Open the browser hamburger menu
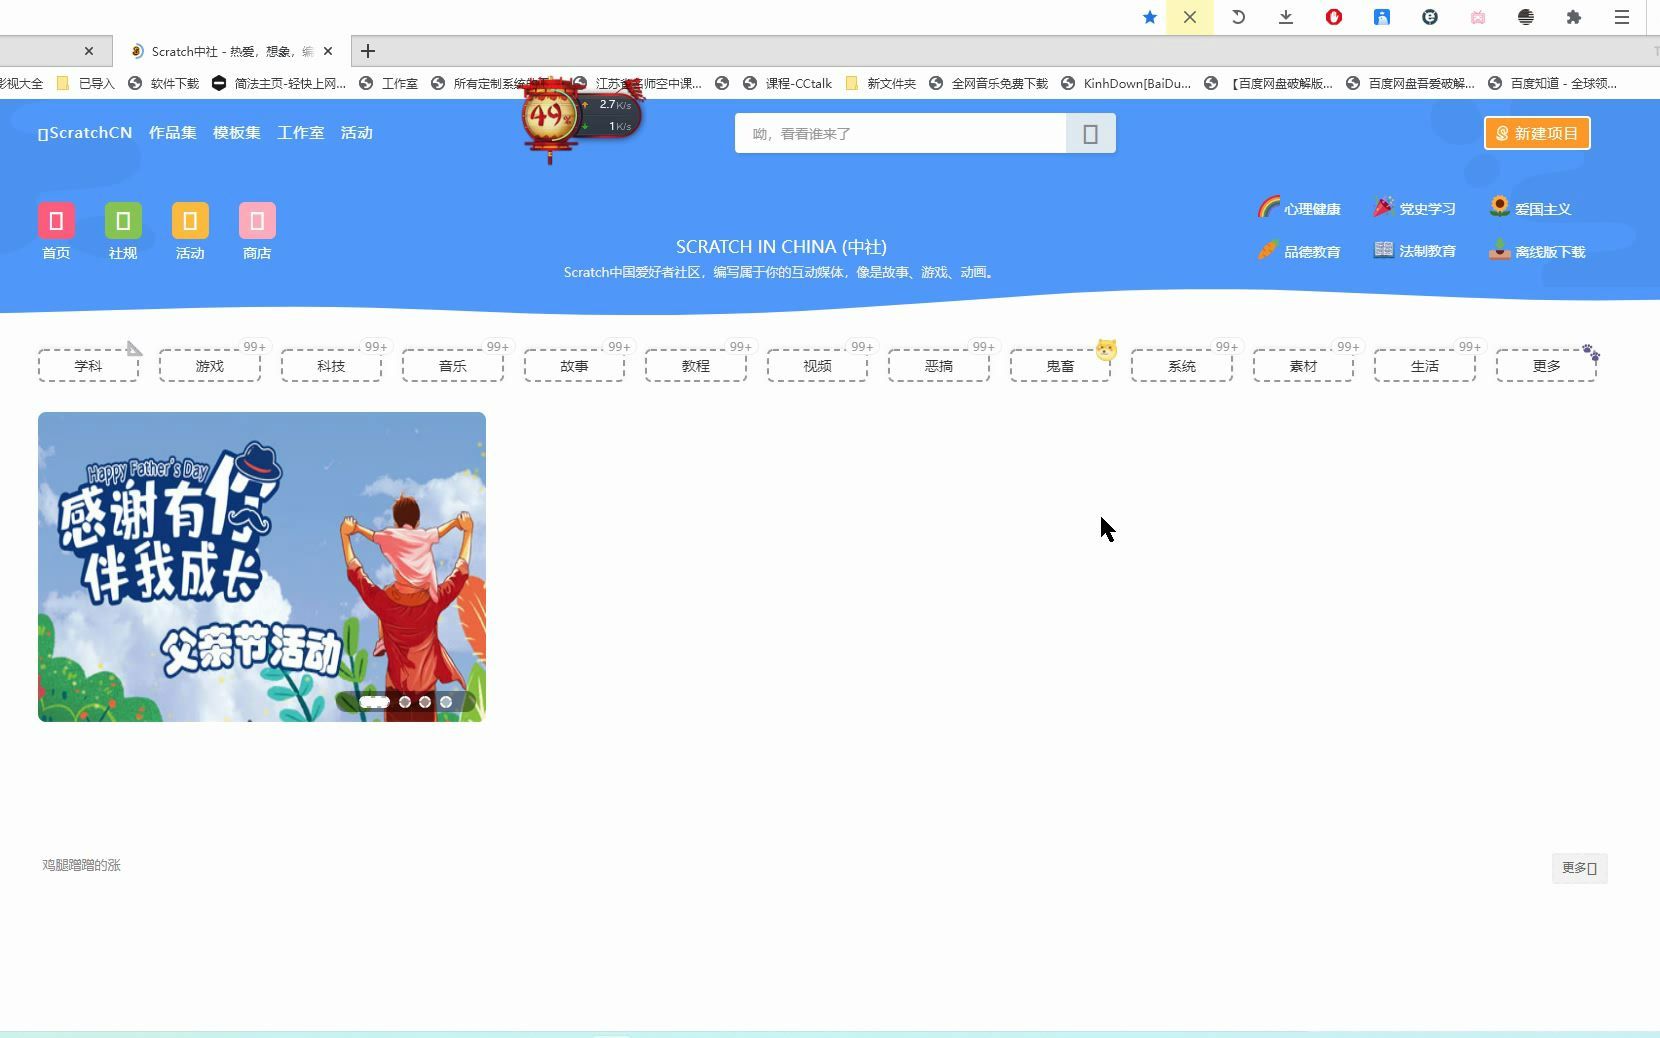Image resolution: width=1660 pixels, height=1038 pixels. (x=1622, y=17)
